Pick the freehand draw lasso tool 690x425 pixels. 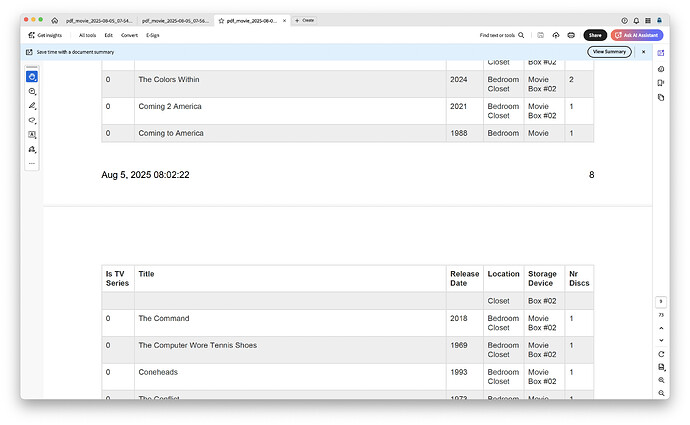32,121
